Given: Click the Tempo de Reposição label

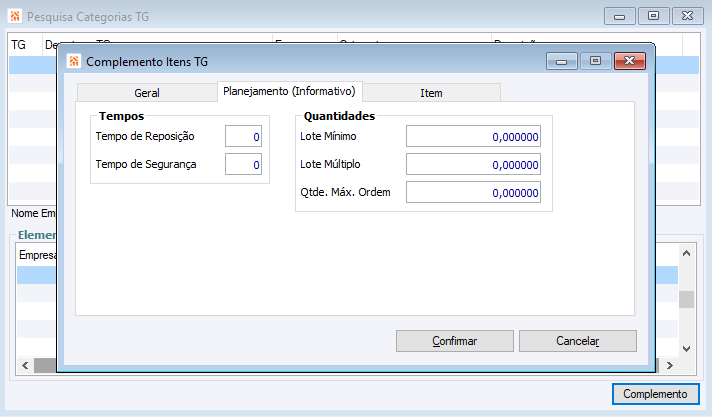Looking at the screenshot, I should (145, 136).
